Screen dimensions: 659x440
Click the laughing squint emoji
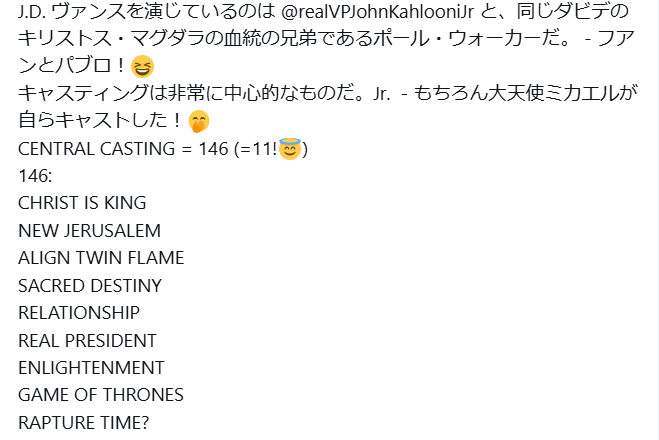pyautogui.click(x=143, y=68)
